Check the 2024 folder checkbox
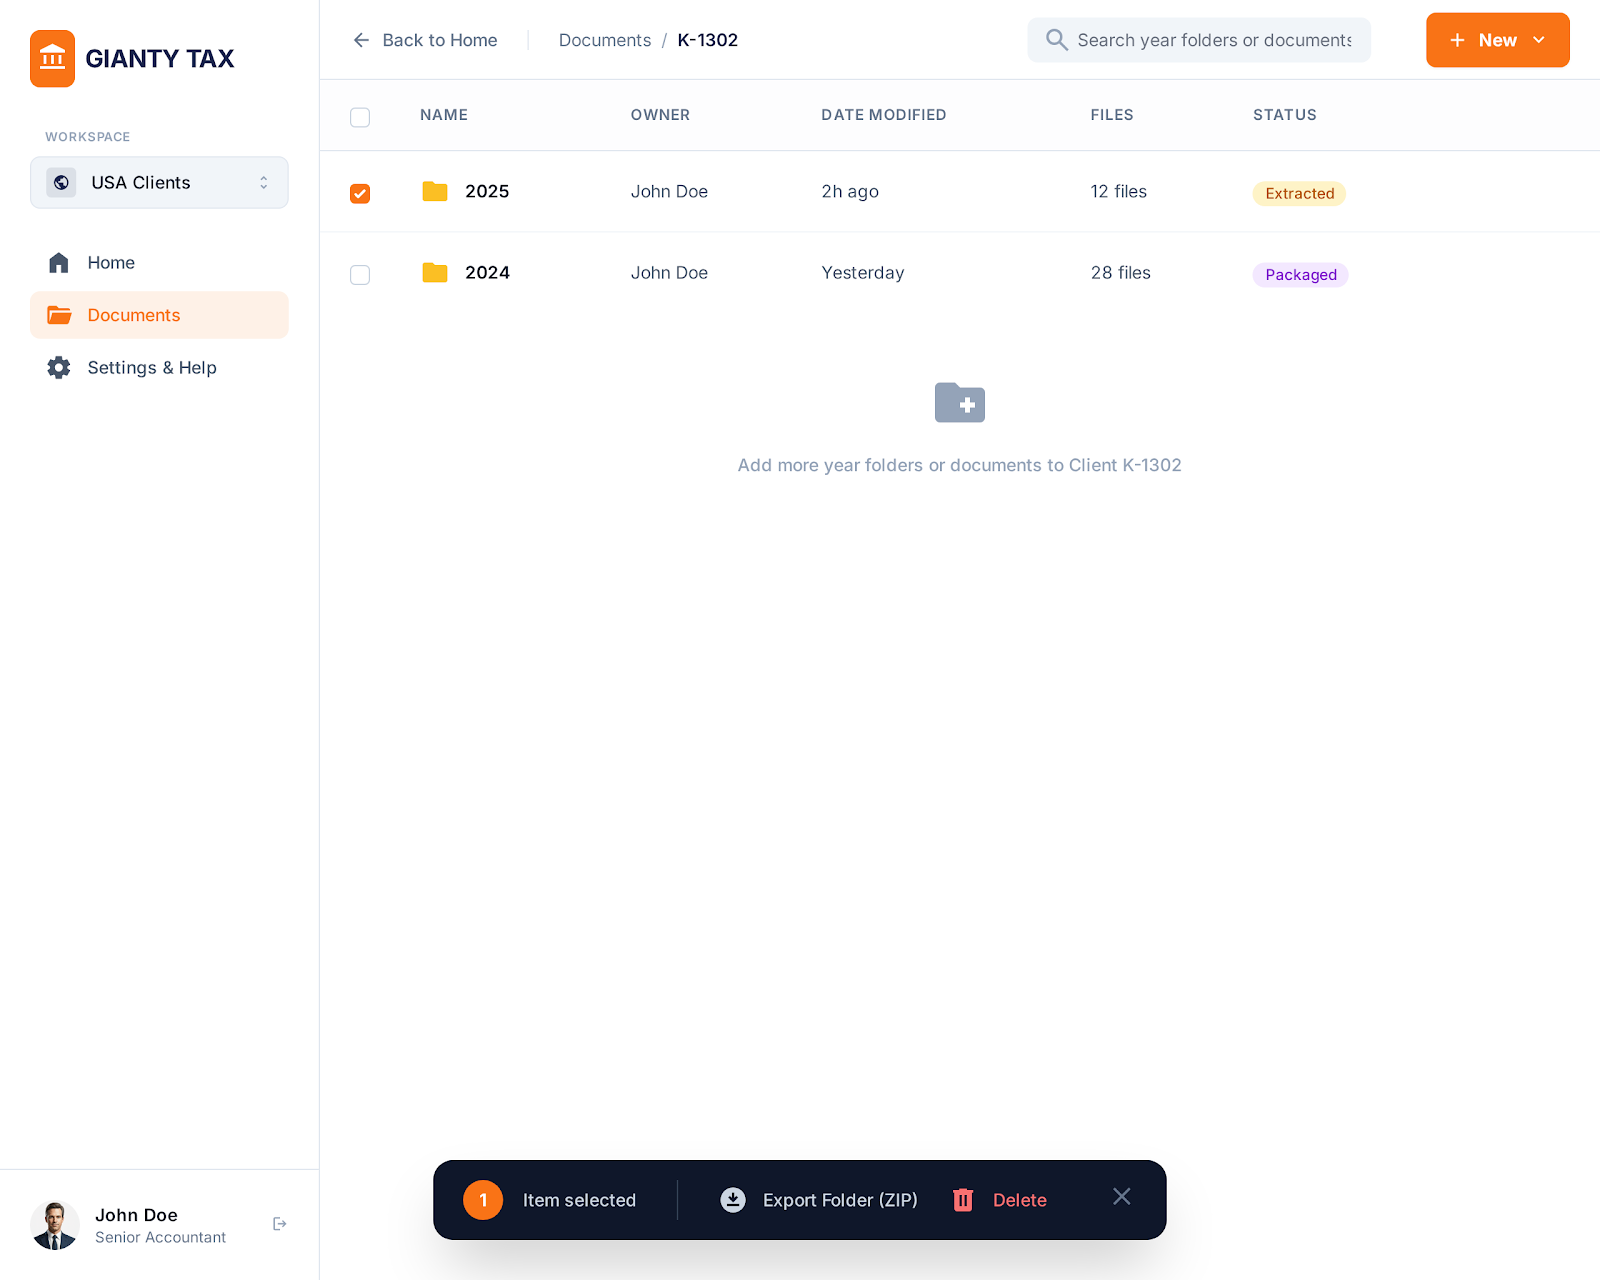Image resolution: width=1600 pixels, height=1280 pixels. coord(360,274)
